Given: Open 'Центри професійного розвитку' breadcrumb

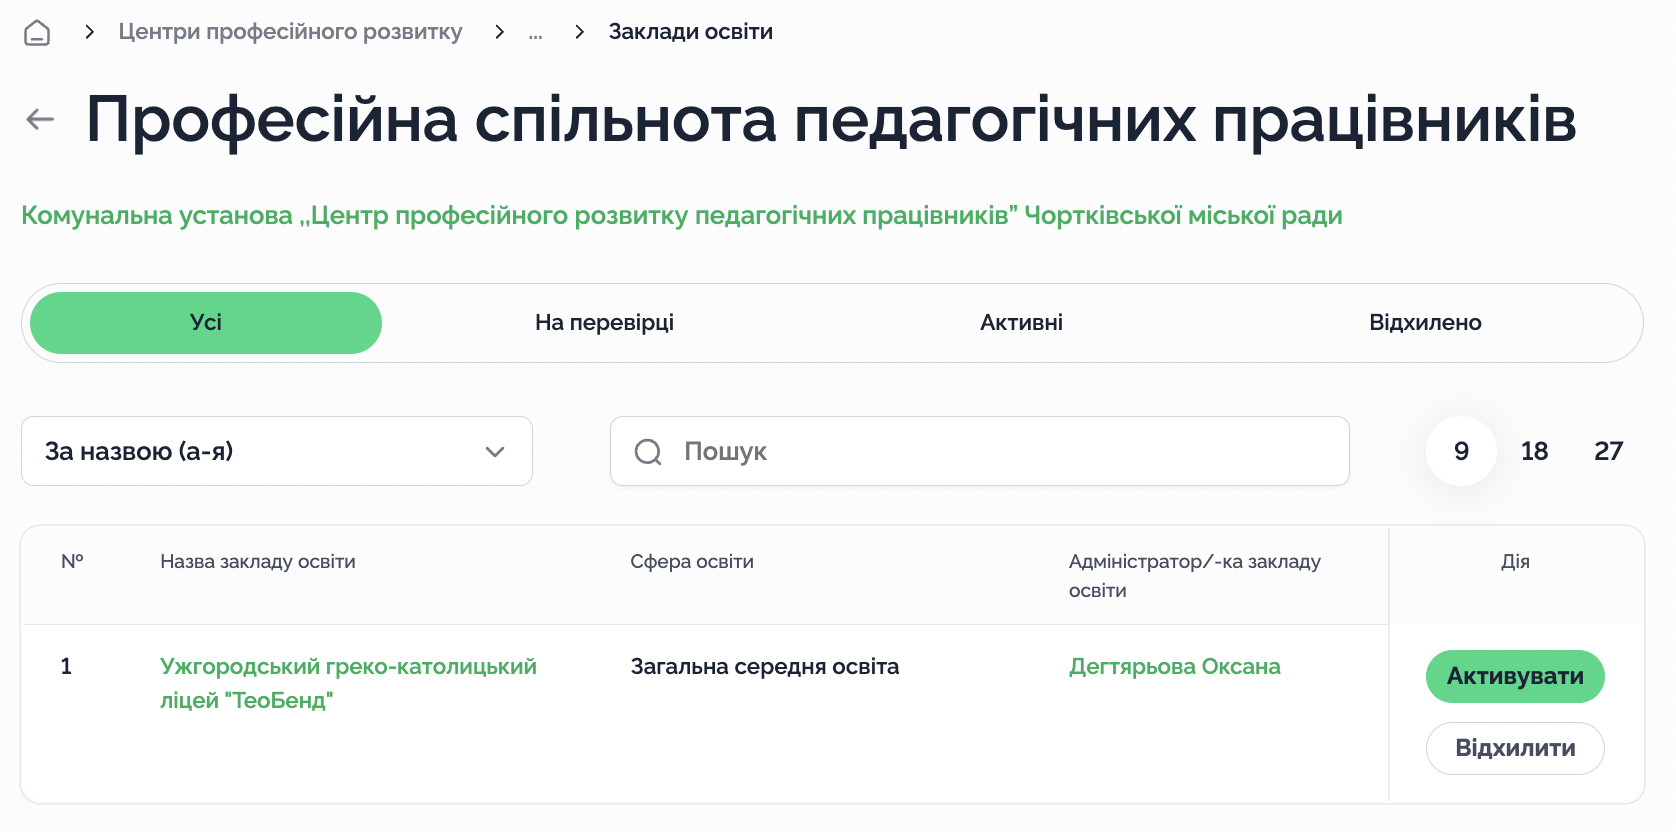Looking at the screenshot, I should (290, 32).
